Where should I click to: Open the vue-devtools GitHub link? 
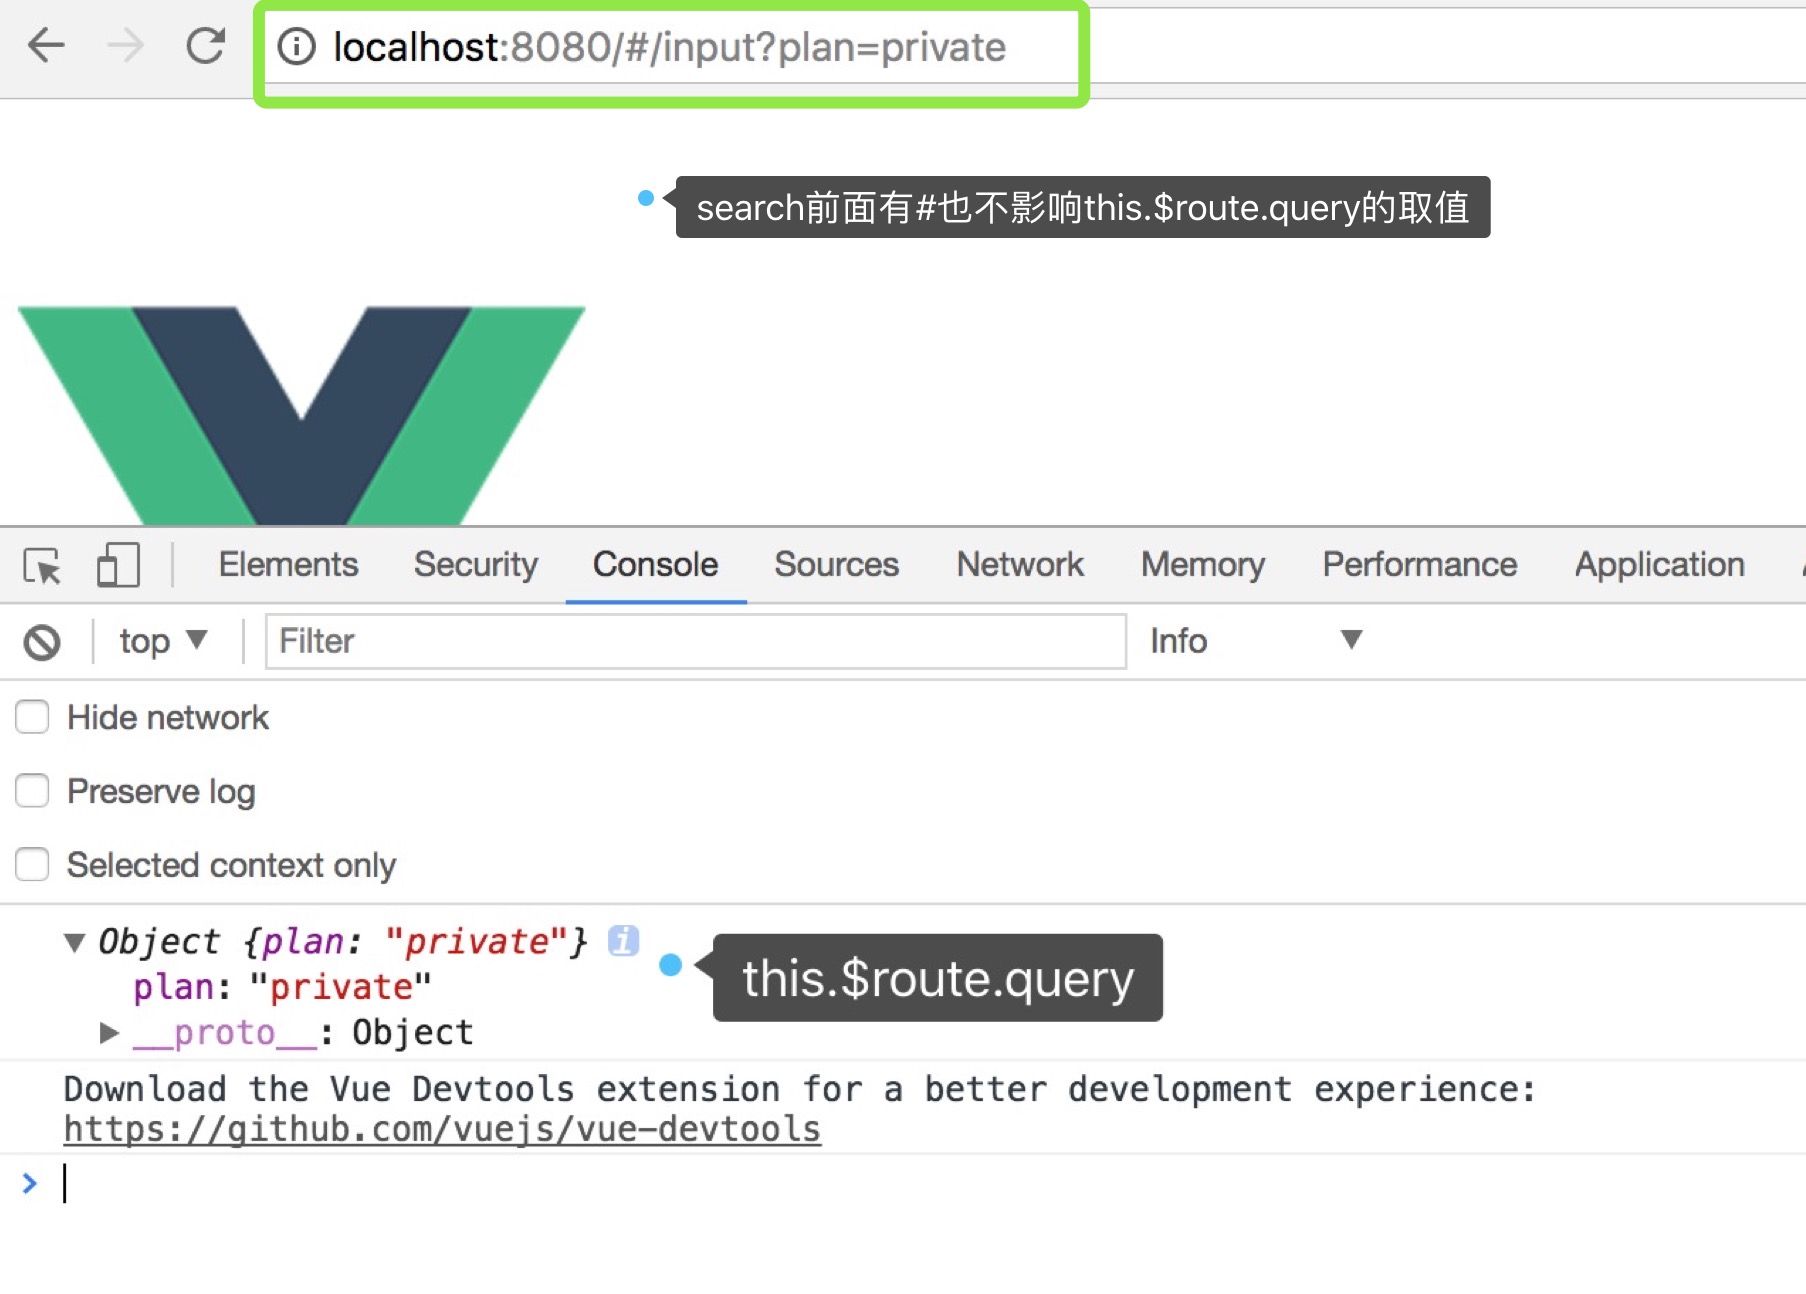pos(442,1129)
